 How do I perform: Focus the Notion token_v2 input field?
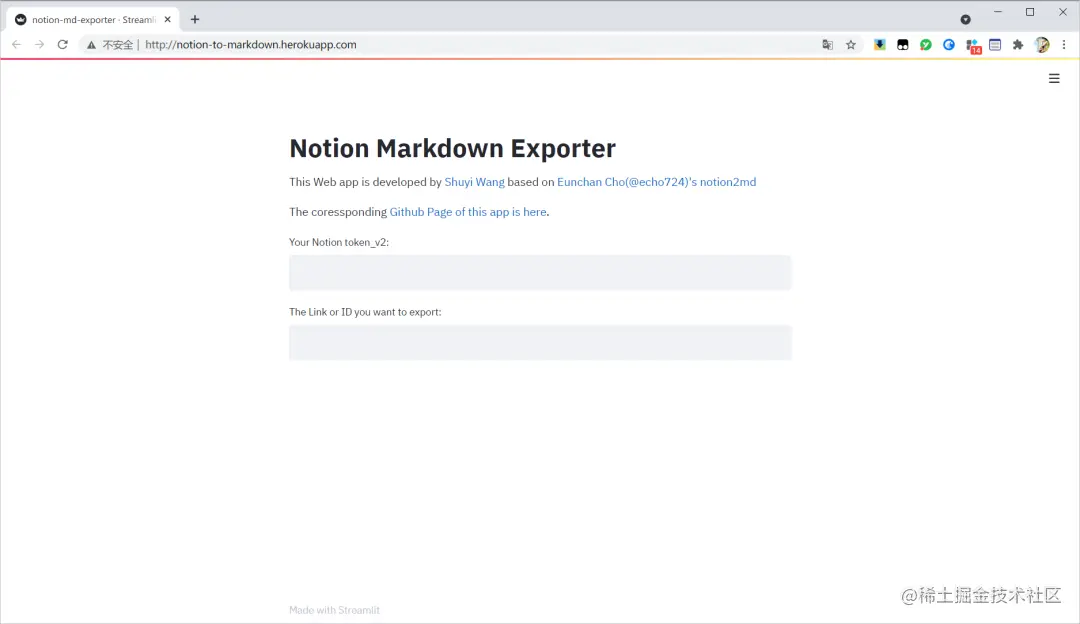tap(540, 273)
